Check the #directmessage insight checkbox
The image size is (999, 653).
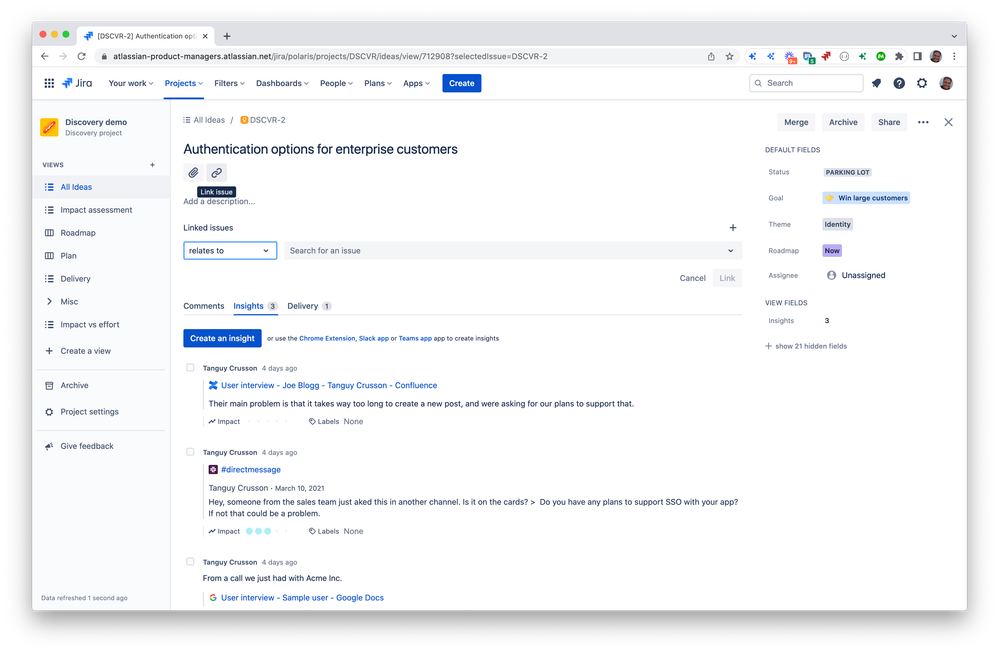[x=190, y=452]
